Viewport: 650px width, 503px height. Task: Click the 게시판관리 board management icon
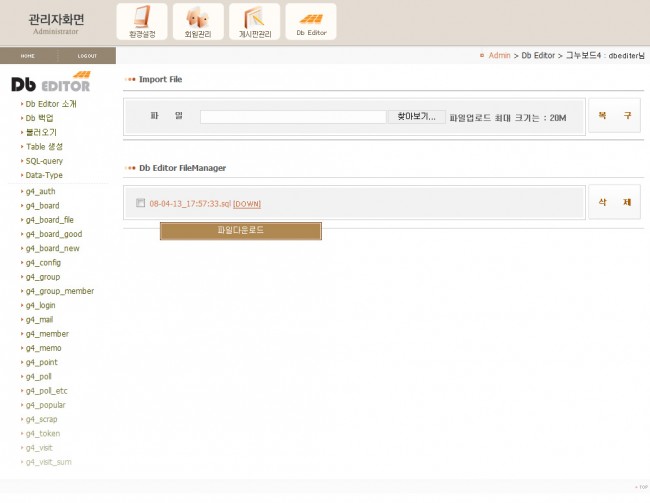pos(254,21)
